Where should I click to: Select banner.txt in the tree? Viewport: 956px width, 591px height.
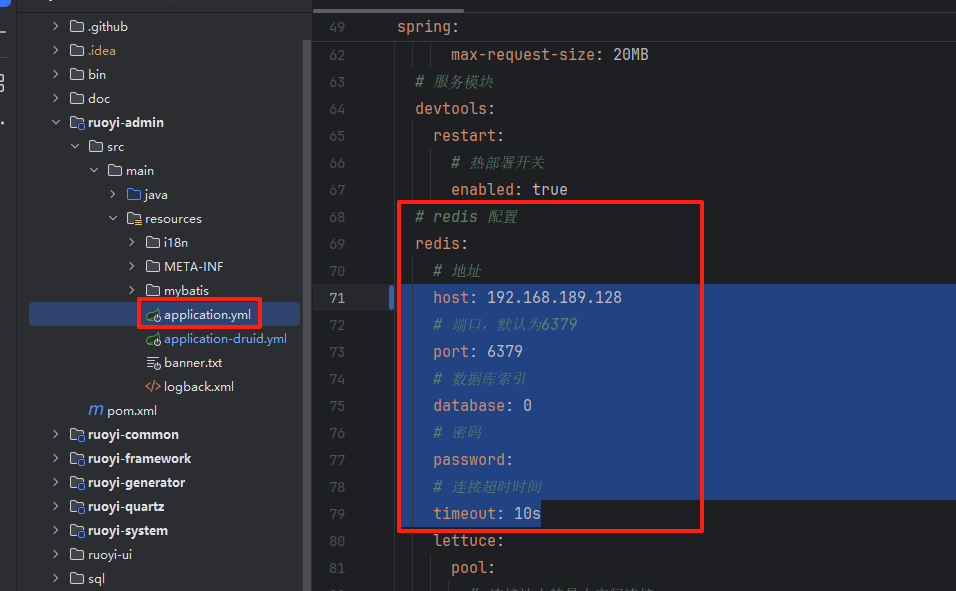point(193,362)
